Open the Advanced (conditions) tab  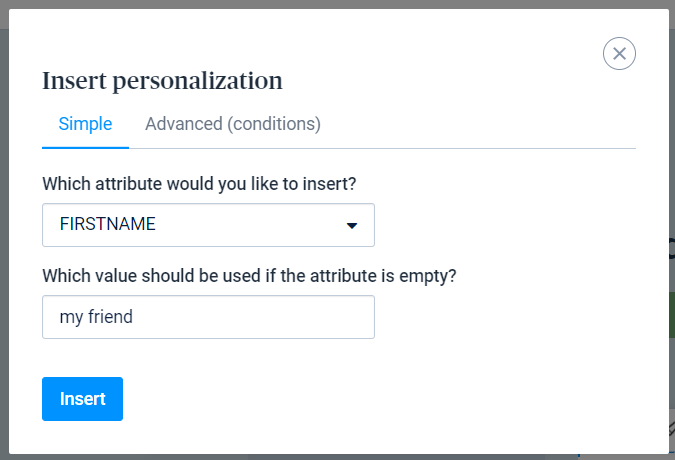(x=233, y=124)
